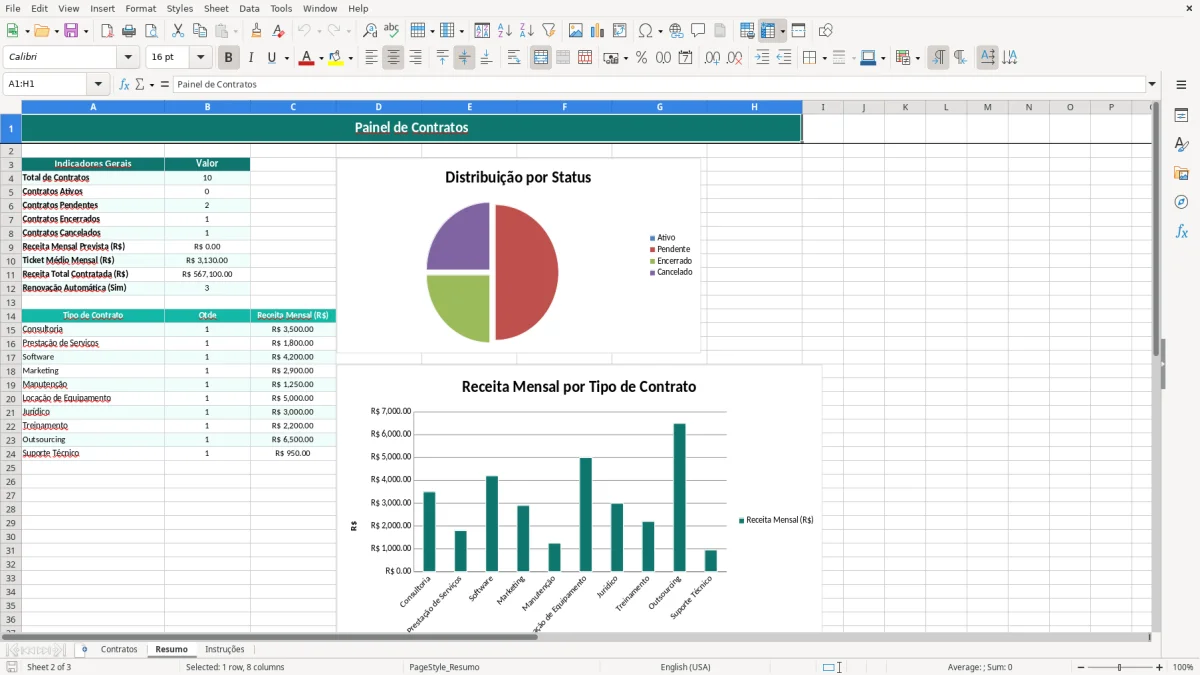Screen dimensions: 1200x675
Task: Switch to the Instruções sheet tab
Action: pos(224,649)
